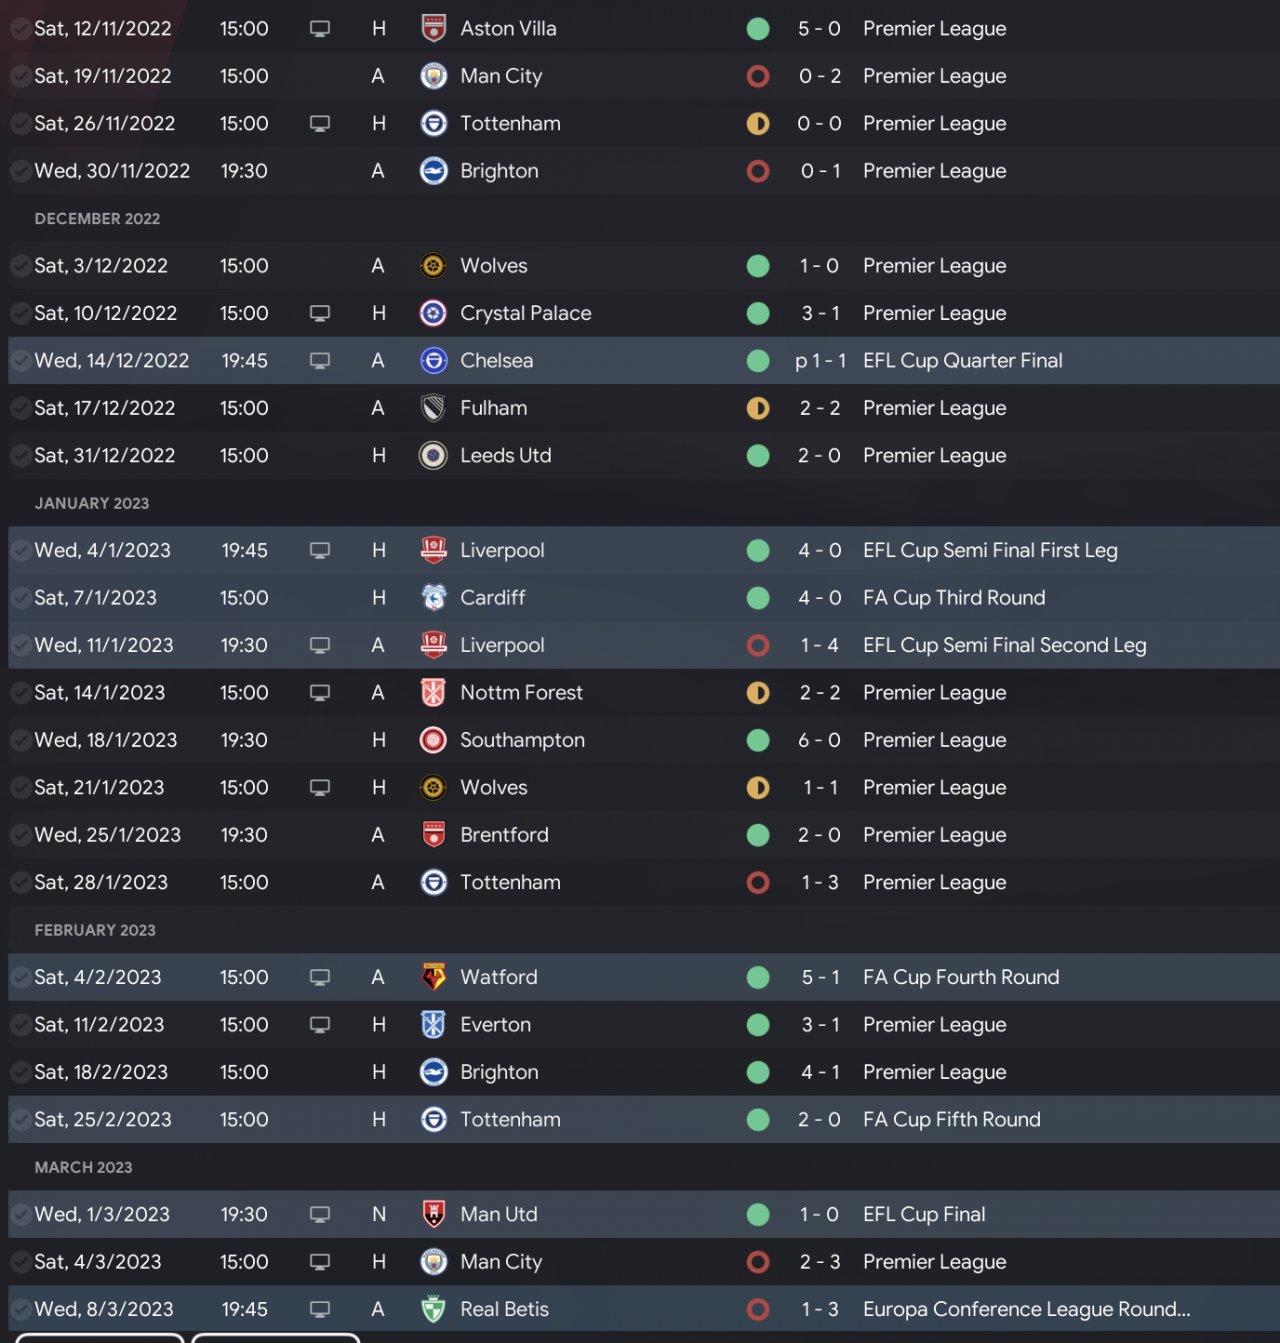Collapse the February 2023 month header

pos(95,930)
